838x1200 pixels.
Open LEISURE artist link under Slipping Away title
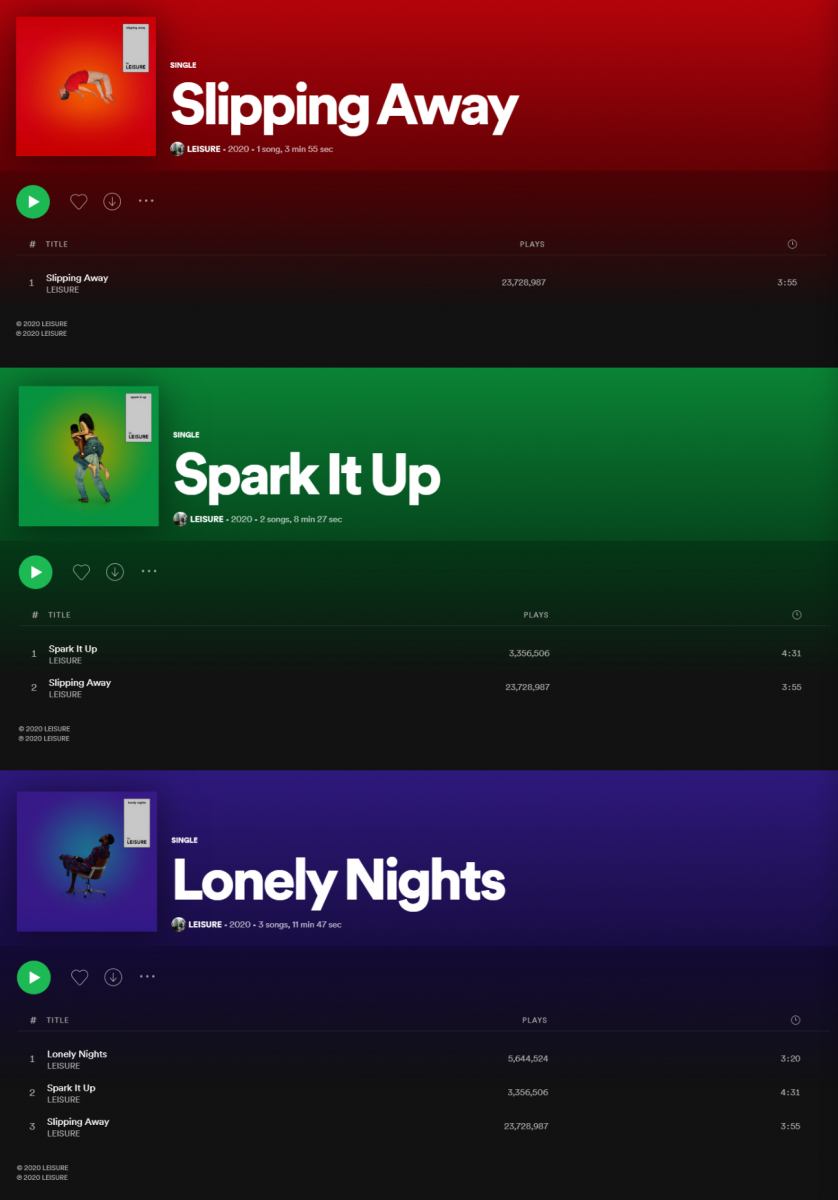[204, 149]
